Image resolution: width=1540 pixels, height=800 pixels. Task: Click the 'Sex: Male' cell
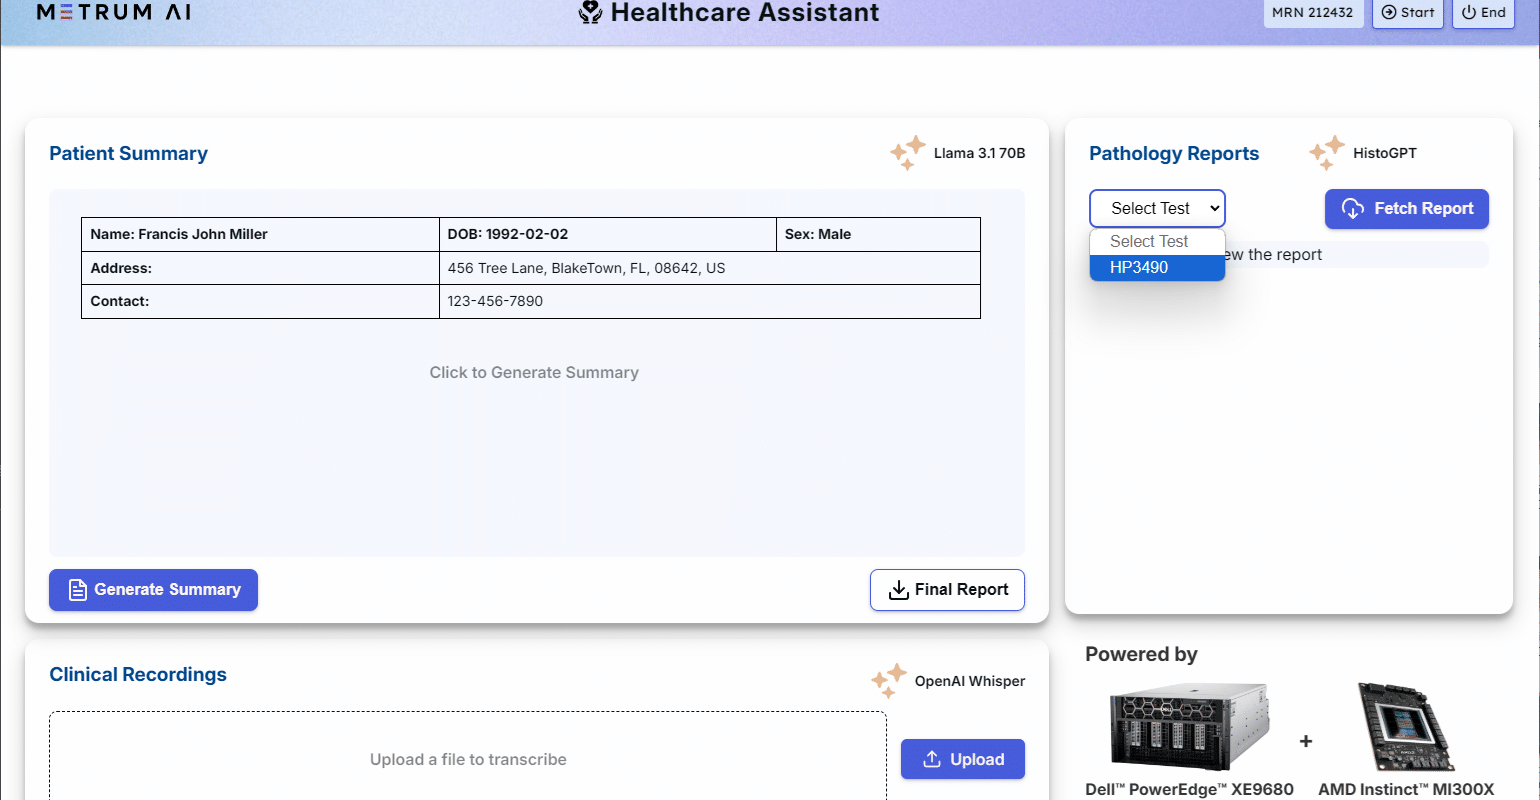[x=878, y=234]
